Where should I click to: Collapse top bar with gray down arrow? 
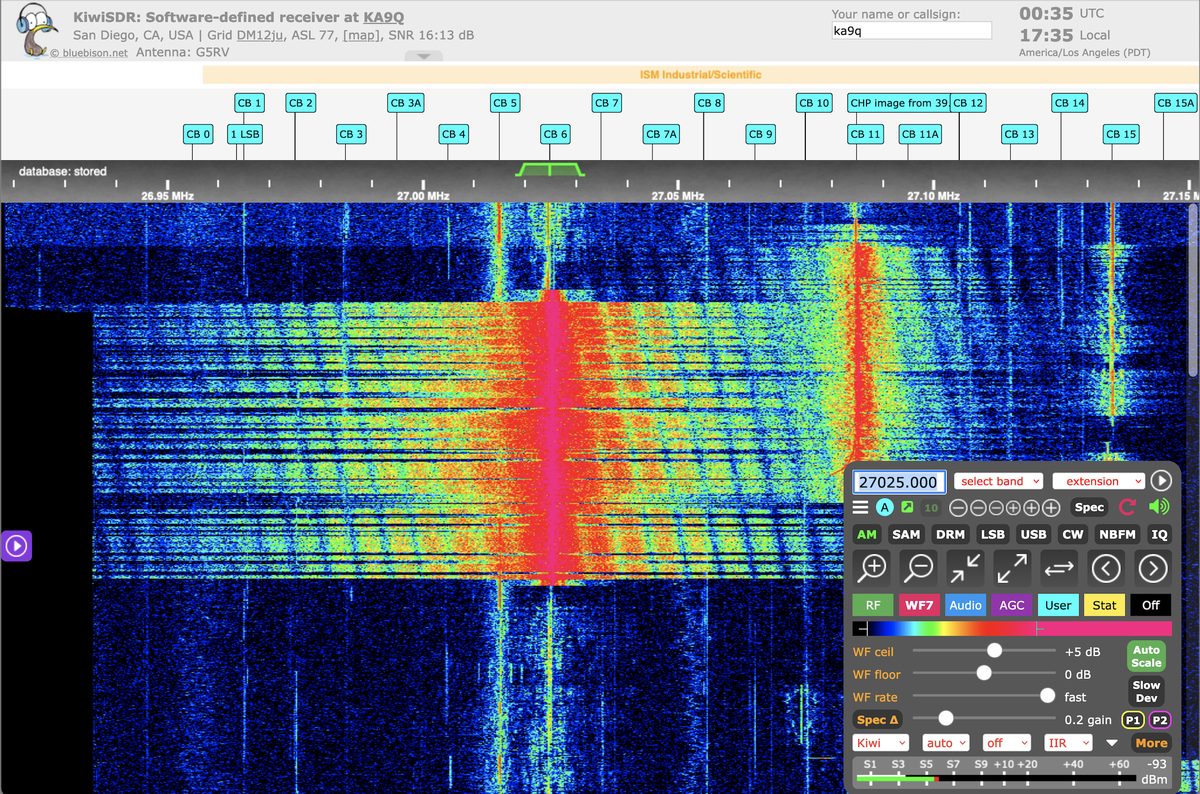[424, 57]
